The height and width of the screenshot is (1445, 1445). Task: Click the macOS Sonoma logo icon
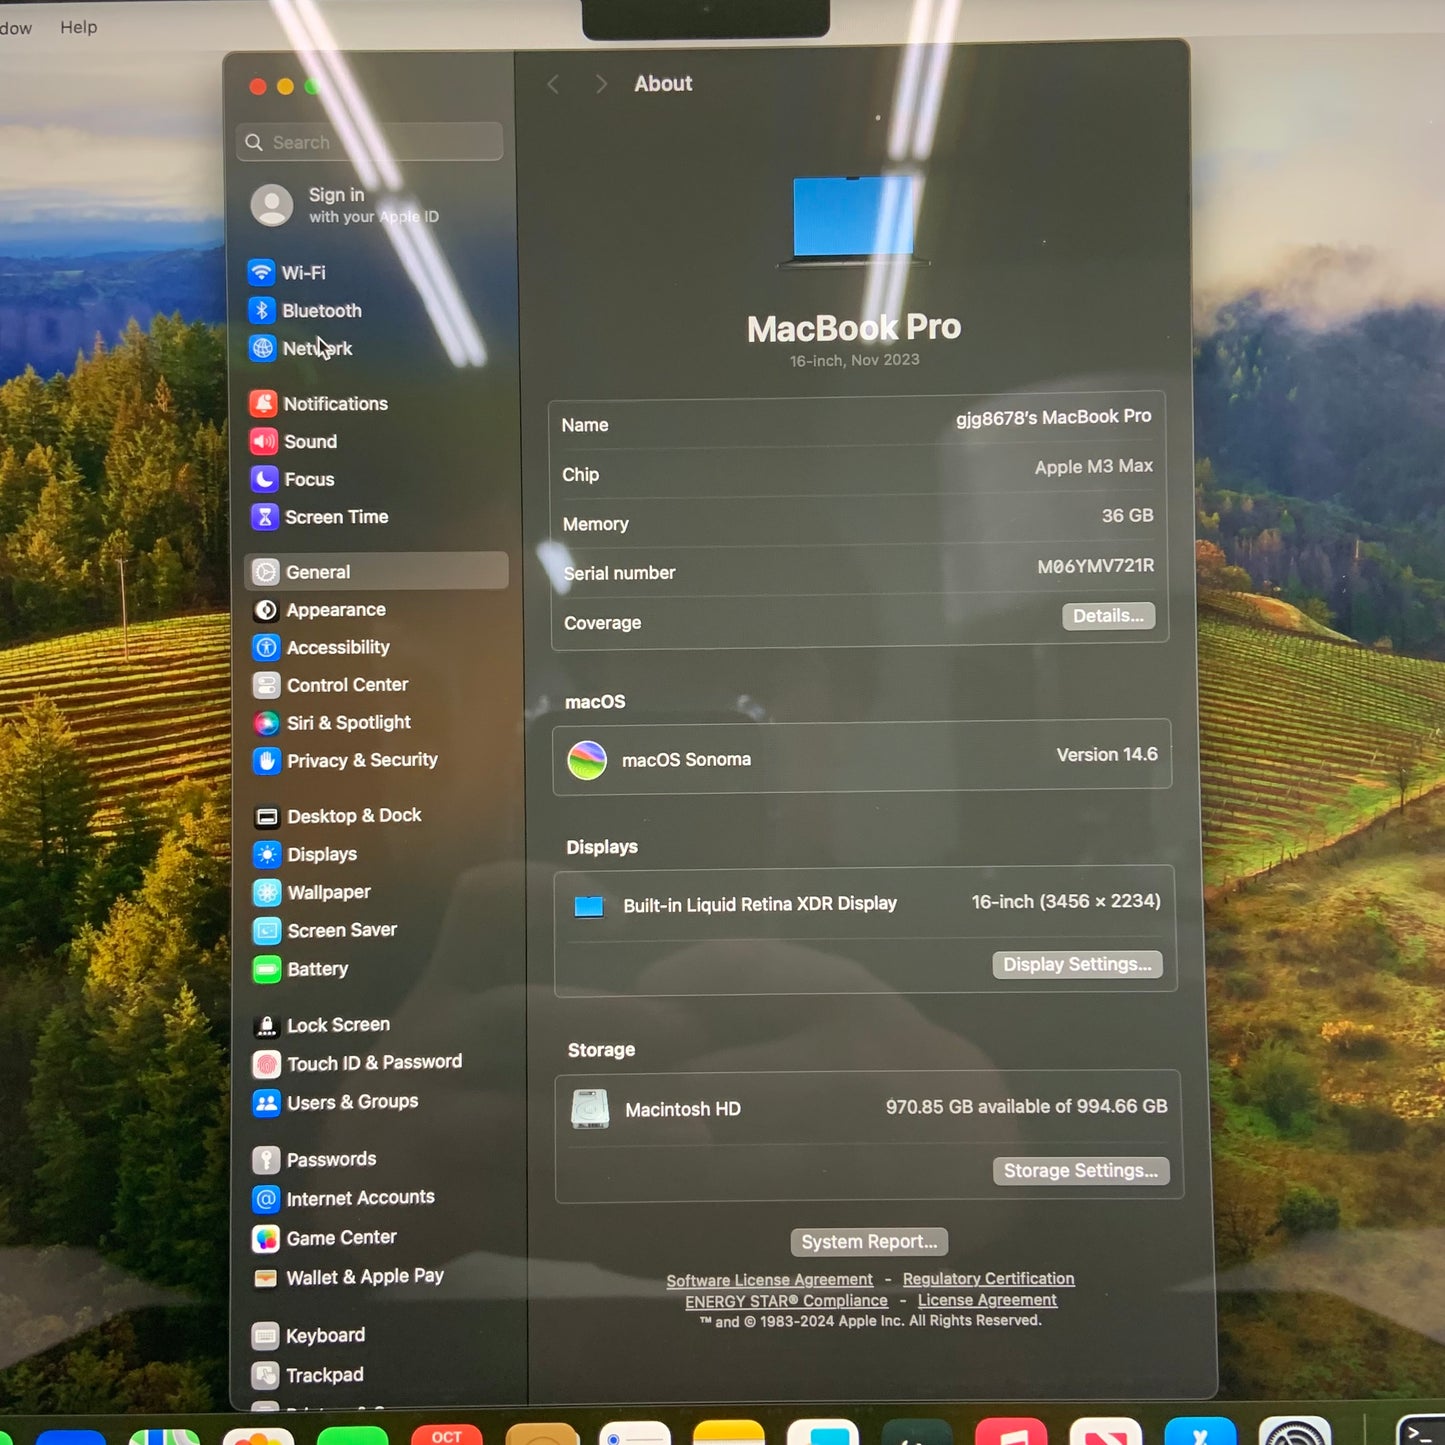[x=587, y=760]
